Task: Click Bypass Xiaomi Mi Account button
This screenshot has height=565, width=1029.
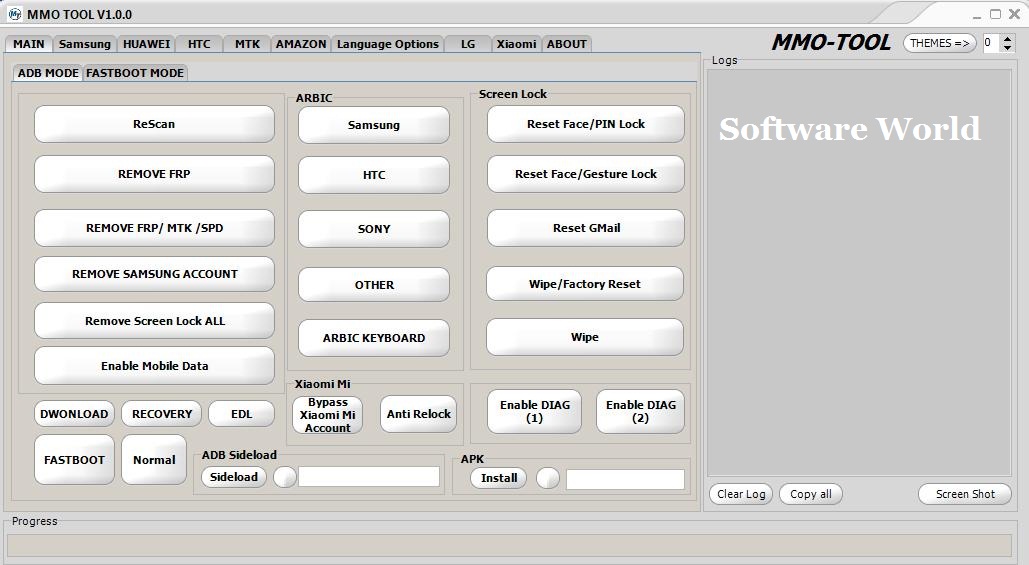Action: [x=327, y=415]
